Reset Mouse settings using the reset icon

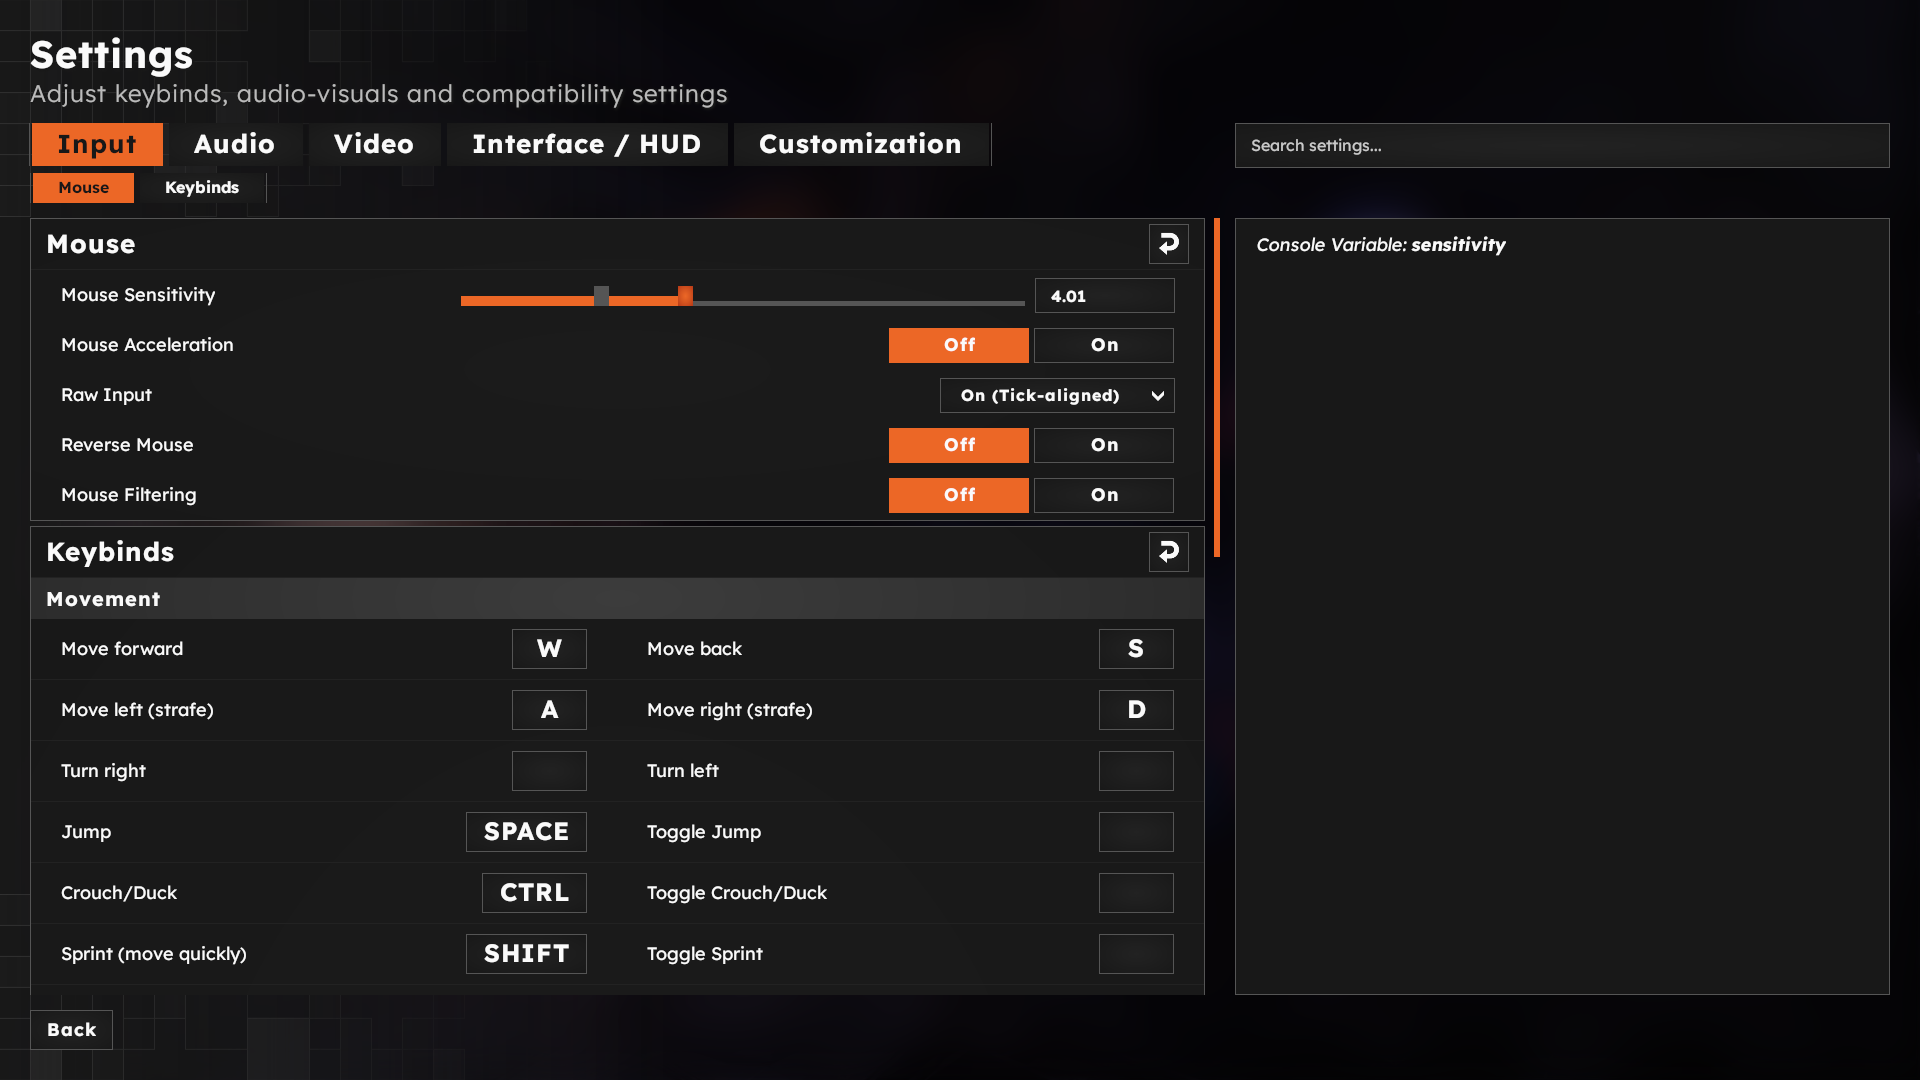pos(1168,243)
